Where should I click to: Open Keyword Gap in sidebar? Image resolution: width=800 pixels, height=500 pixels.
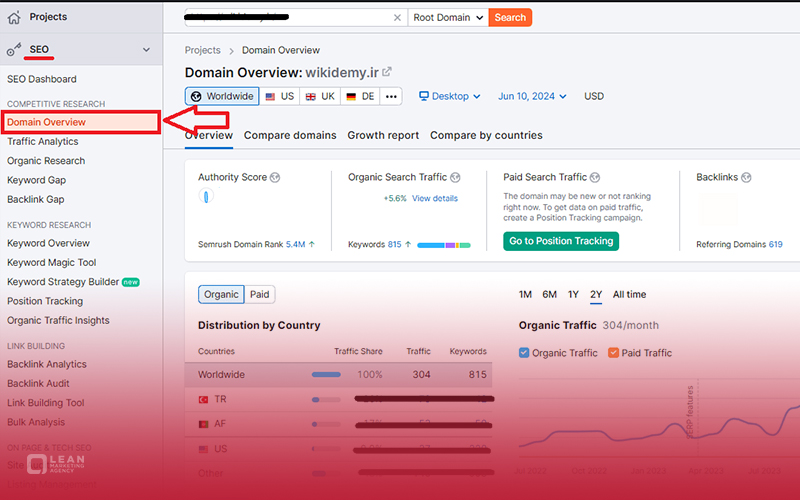pos(36,180)
